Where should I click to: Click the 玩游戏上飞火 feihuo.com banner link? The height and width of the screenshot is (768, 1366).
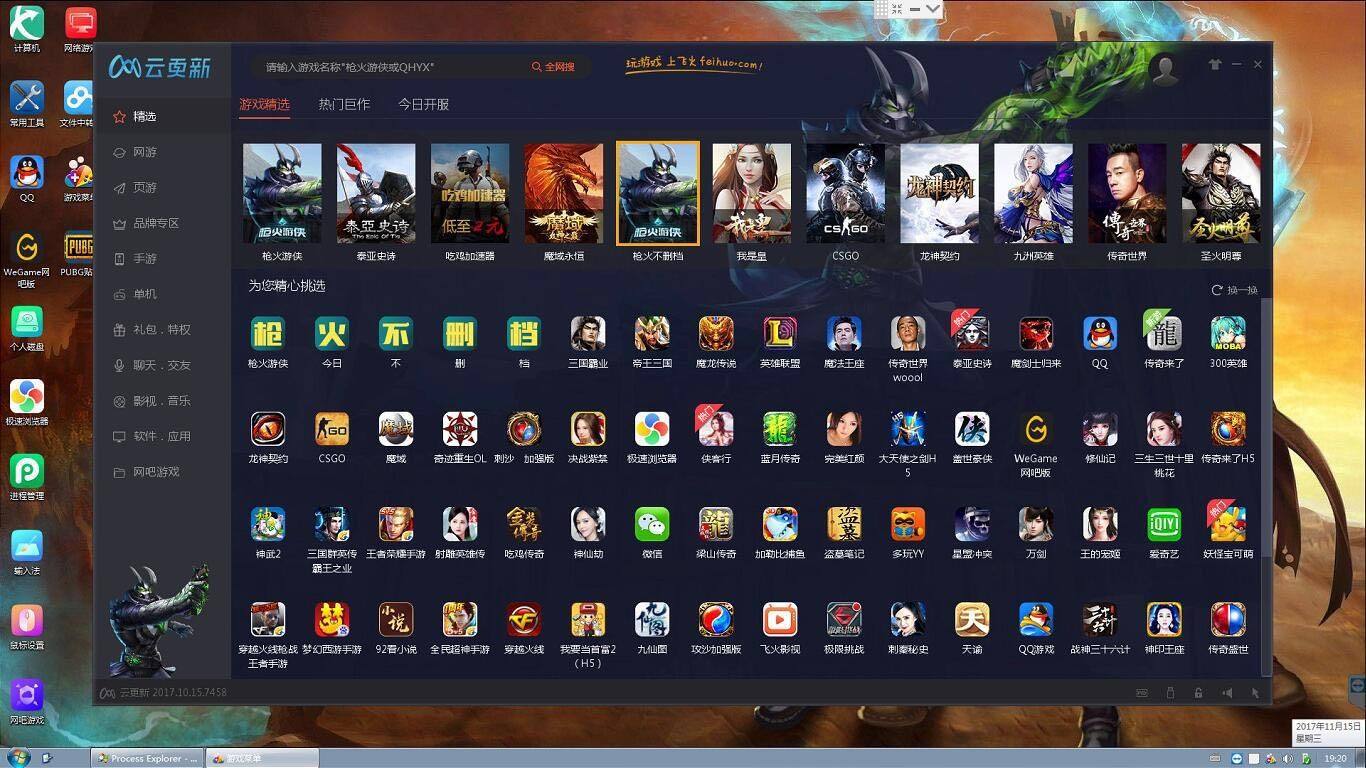tap(693, 64)
